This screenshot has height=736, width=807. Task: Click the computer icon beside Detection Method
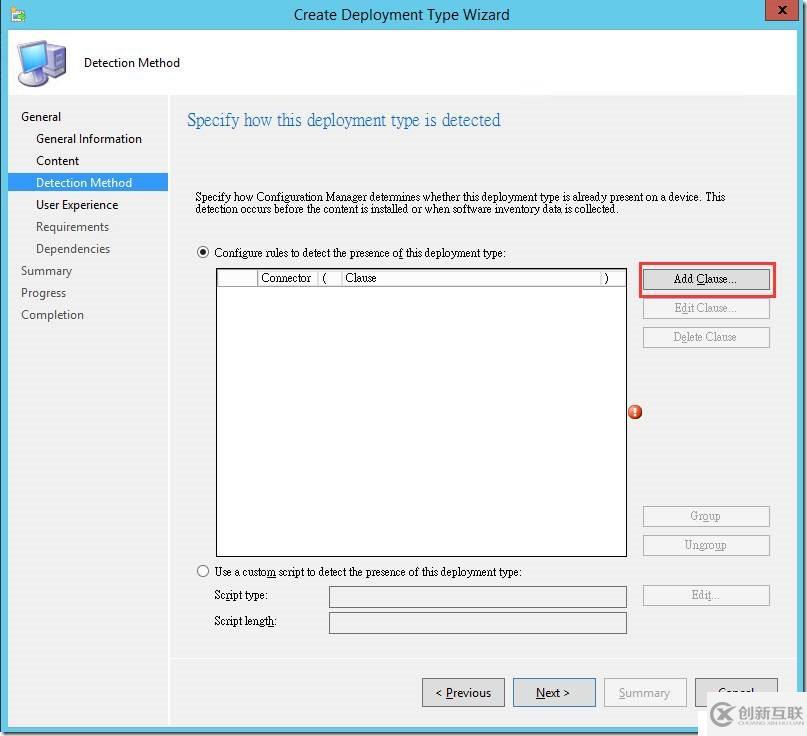coord(42,63)
